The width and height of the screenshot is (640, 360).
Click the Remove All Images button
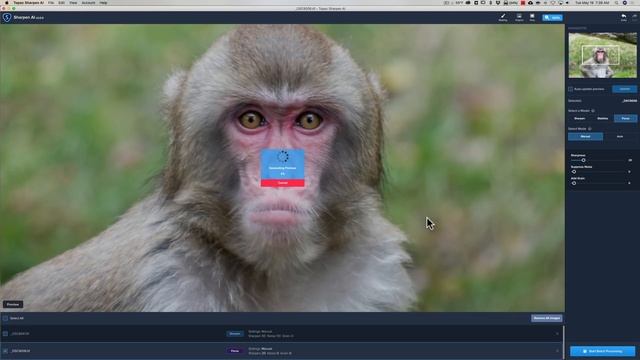547,318
